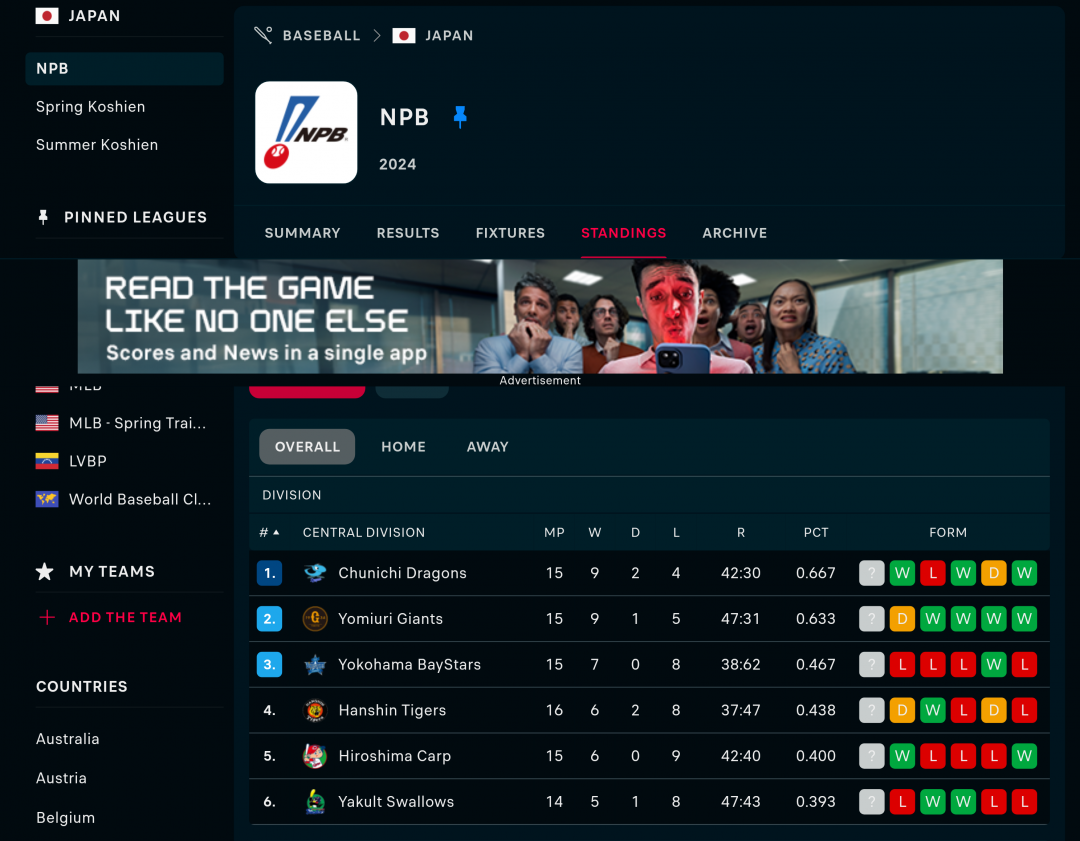Click the 0.667 percentage for Chunichi Dragons
Image resolution: width=1080 pixels, height=841 pixels.
tap(816, 573)
